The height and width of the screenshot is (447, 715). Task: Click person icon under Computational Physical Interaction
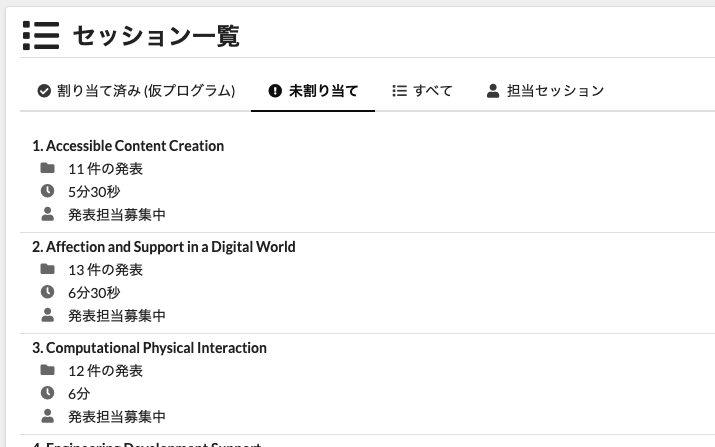click(x=47, y=415)
